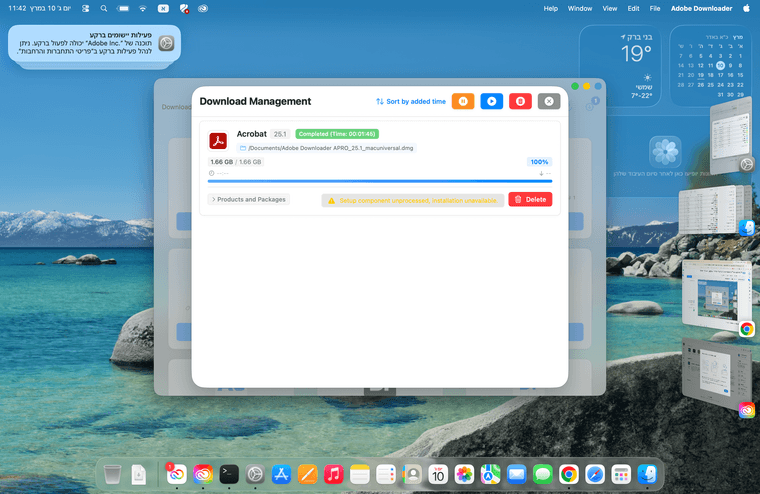Open the Trash in the Dock
This screenshot has width=760, height=494.
coord(113,474)
